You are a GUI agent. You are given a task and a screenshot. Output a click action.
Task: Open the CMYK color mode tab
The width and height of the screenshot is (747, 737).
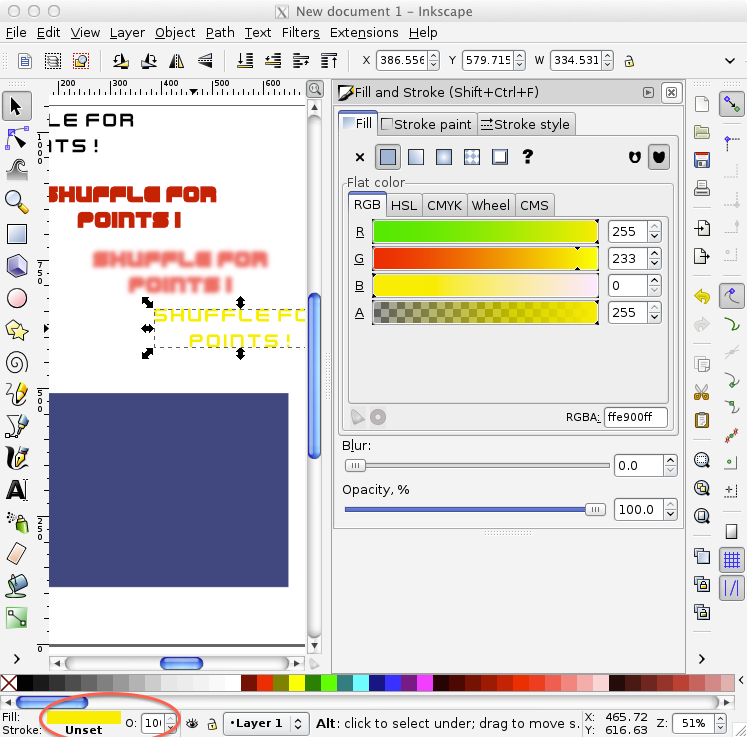tap(444, 205)
